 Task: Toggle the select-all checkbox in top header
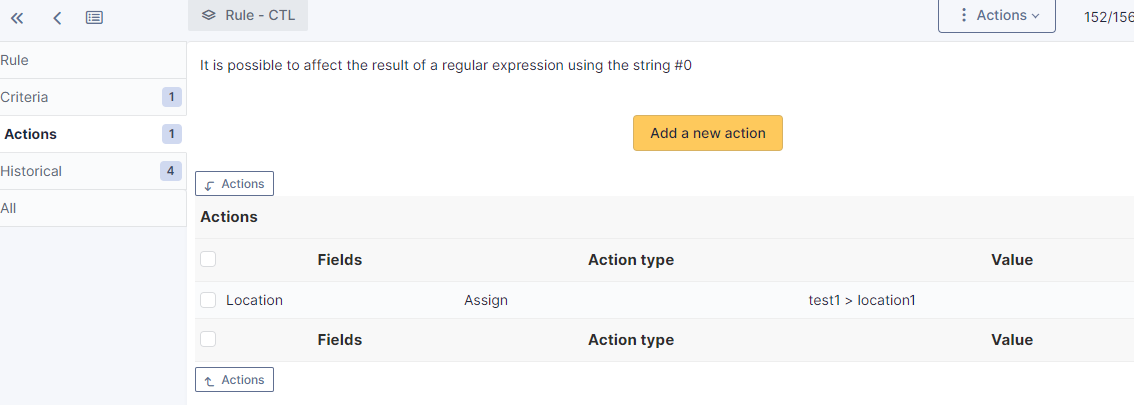[208, 259]
